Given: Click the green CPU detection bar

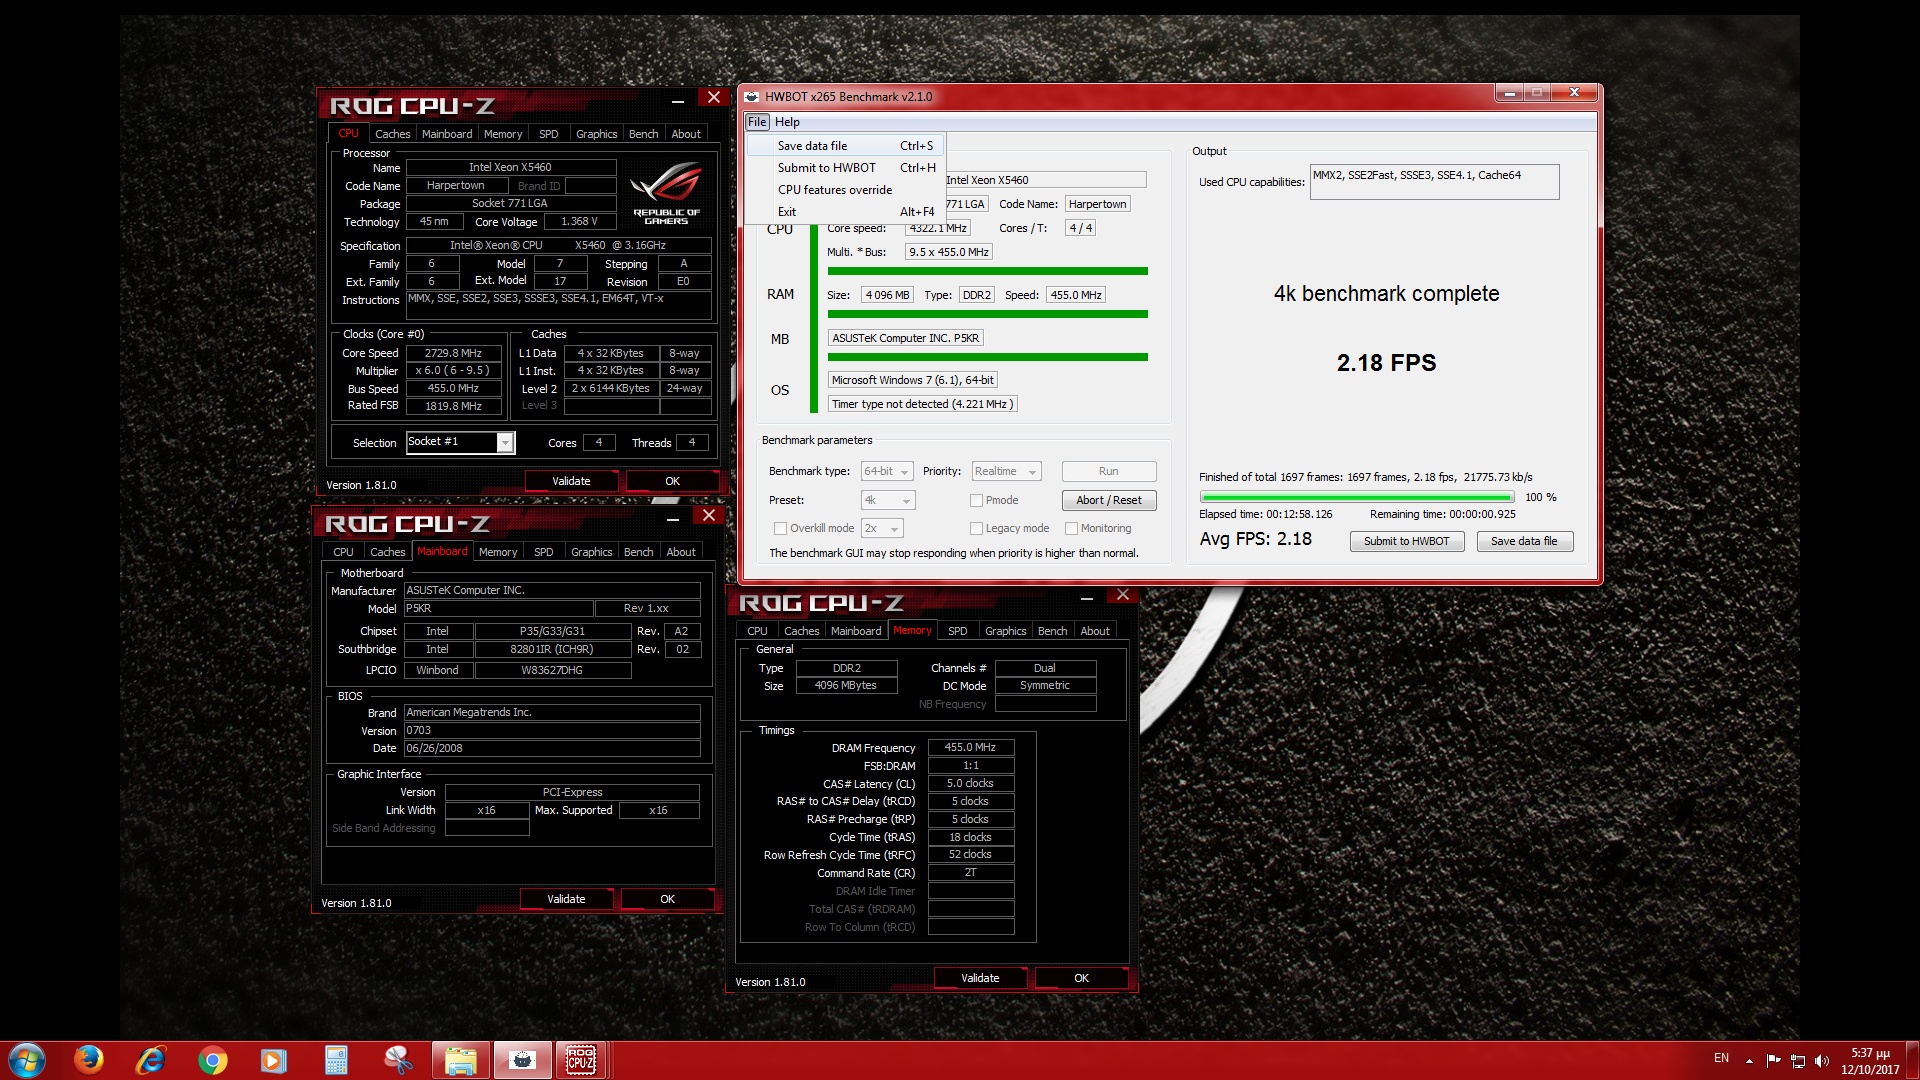Looking at the screenshot, I should 987,271.
